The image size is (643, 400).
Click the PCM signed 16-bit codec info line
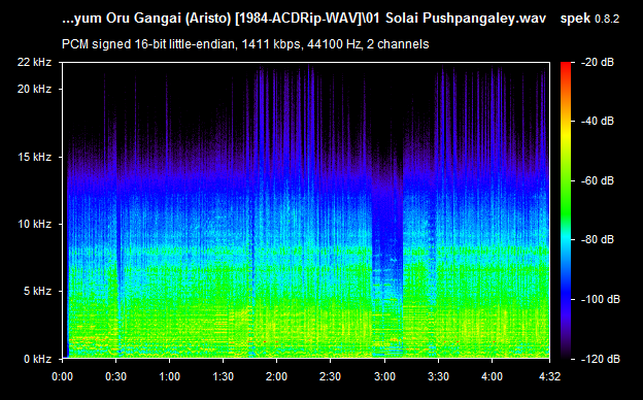point(245,44)
